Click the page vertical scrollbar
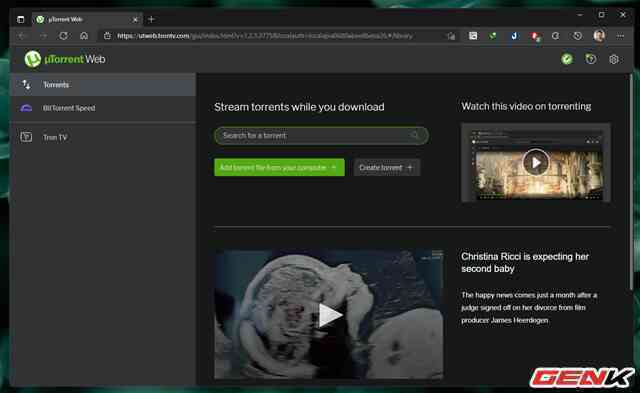640x393 pixels. [x=632, y=181]
